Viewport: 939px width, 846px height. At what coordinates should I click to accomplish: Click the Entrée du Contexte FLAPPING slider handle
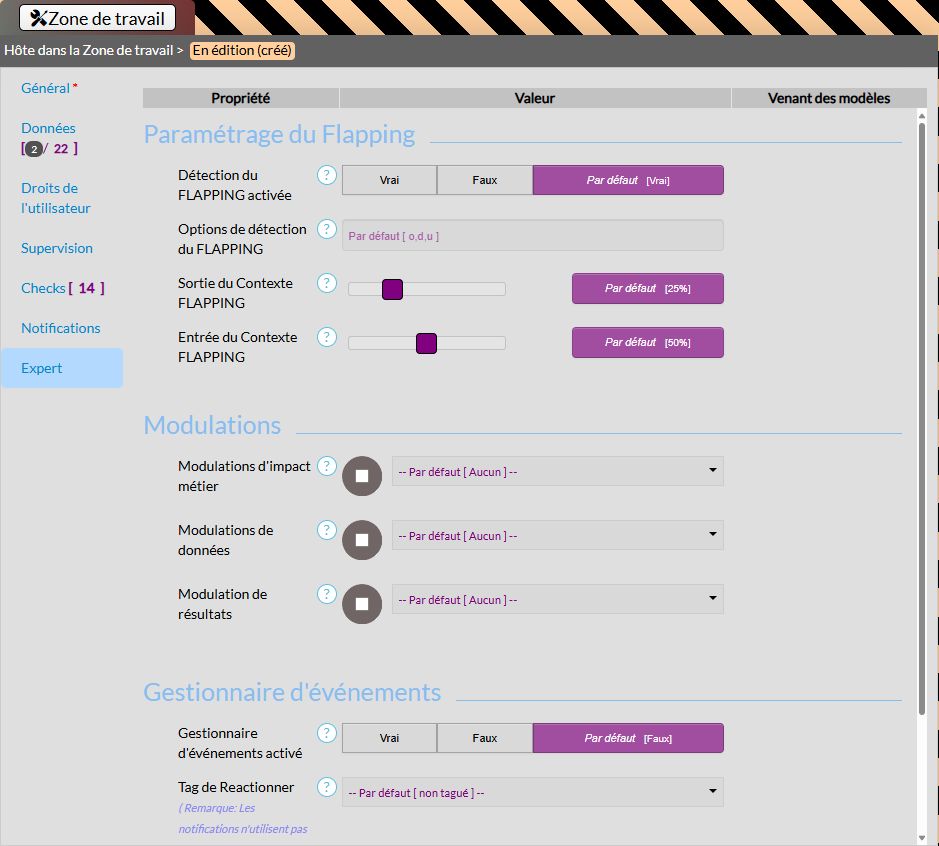[x=426, y=343]
